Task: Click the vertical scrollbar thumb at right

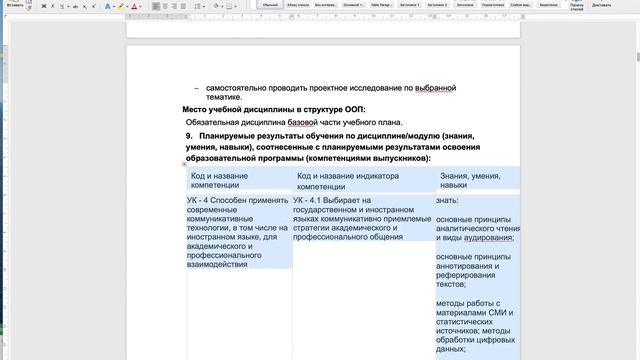Action: [638, 56]
